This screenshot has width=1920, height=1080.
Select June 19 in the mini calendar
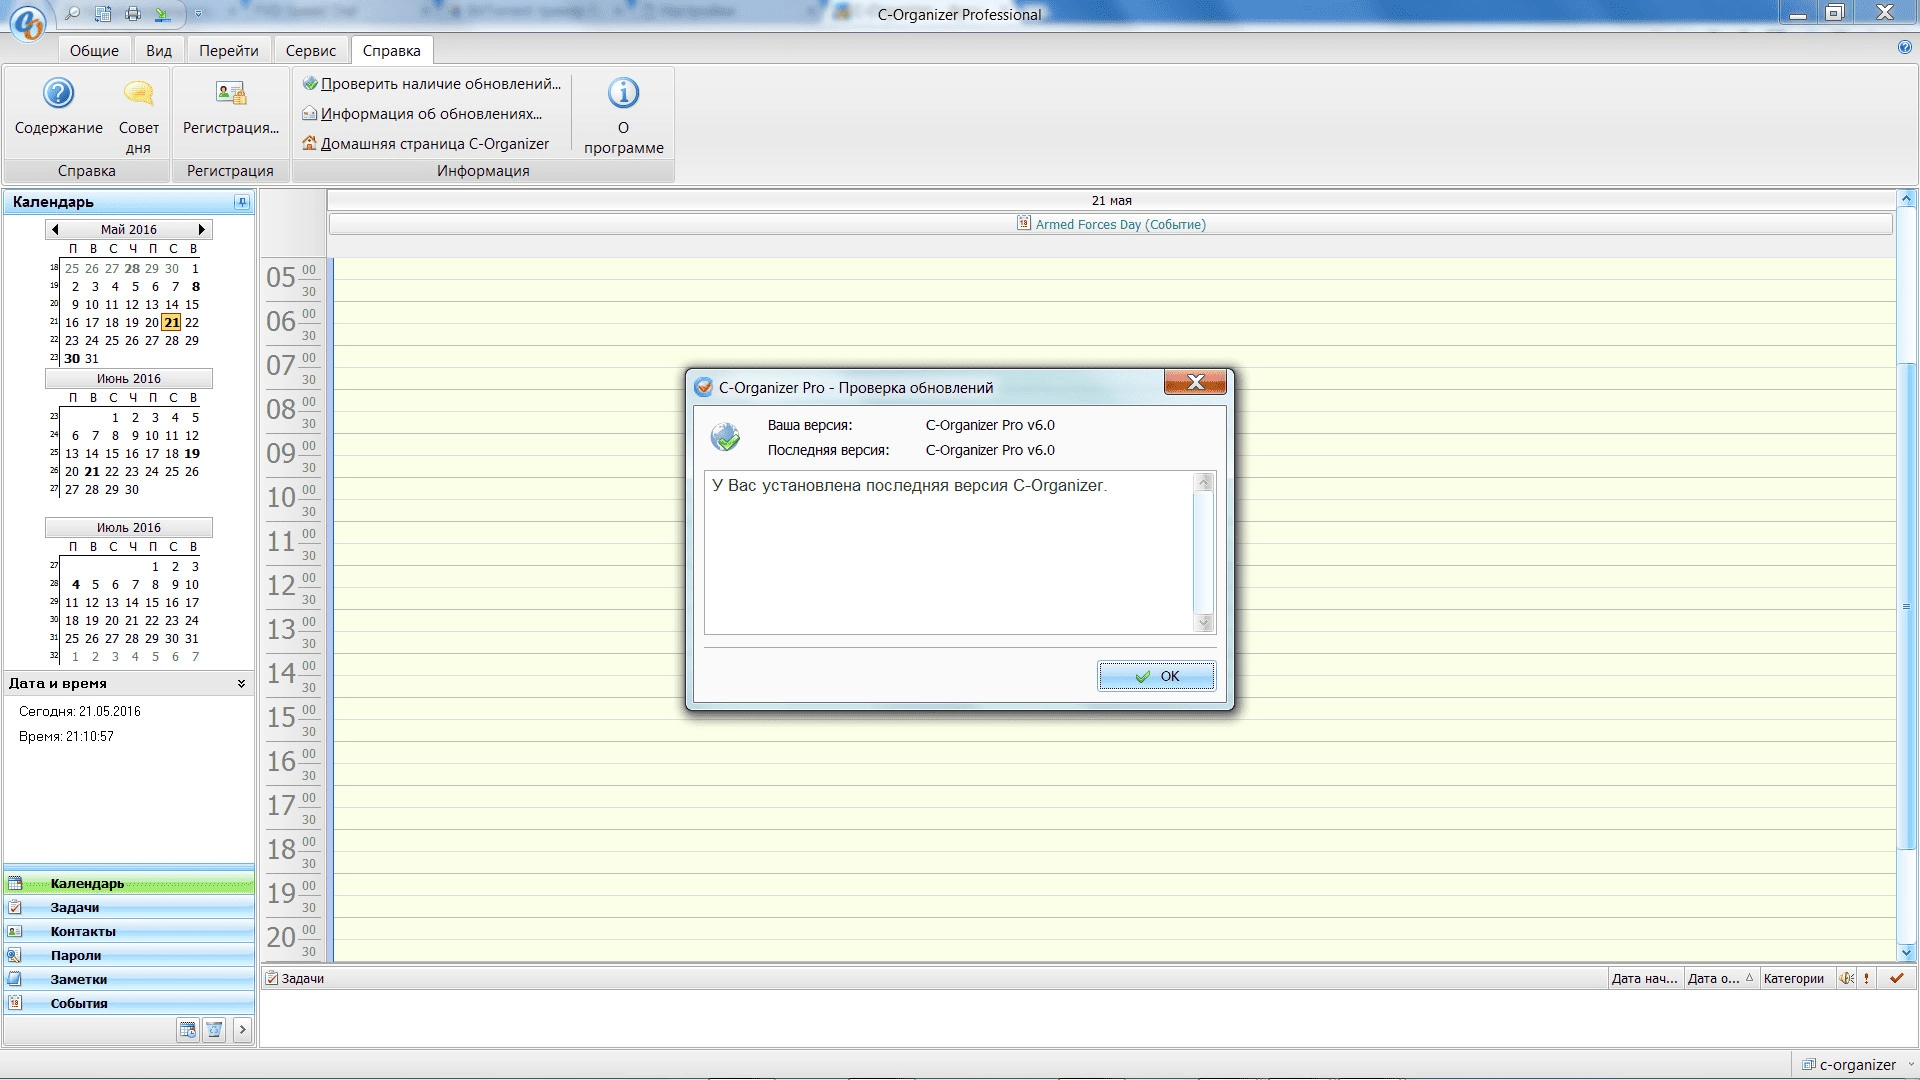click(192, 453)
